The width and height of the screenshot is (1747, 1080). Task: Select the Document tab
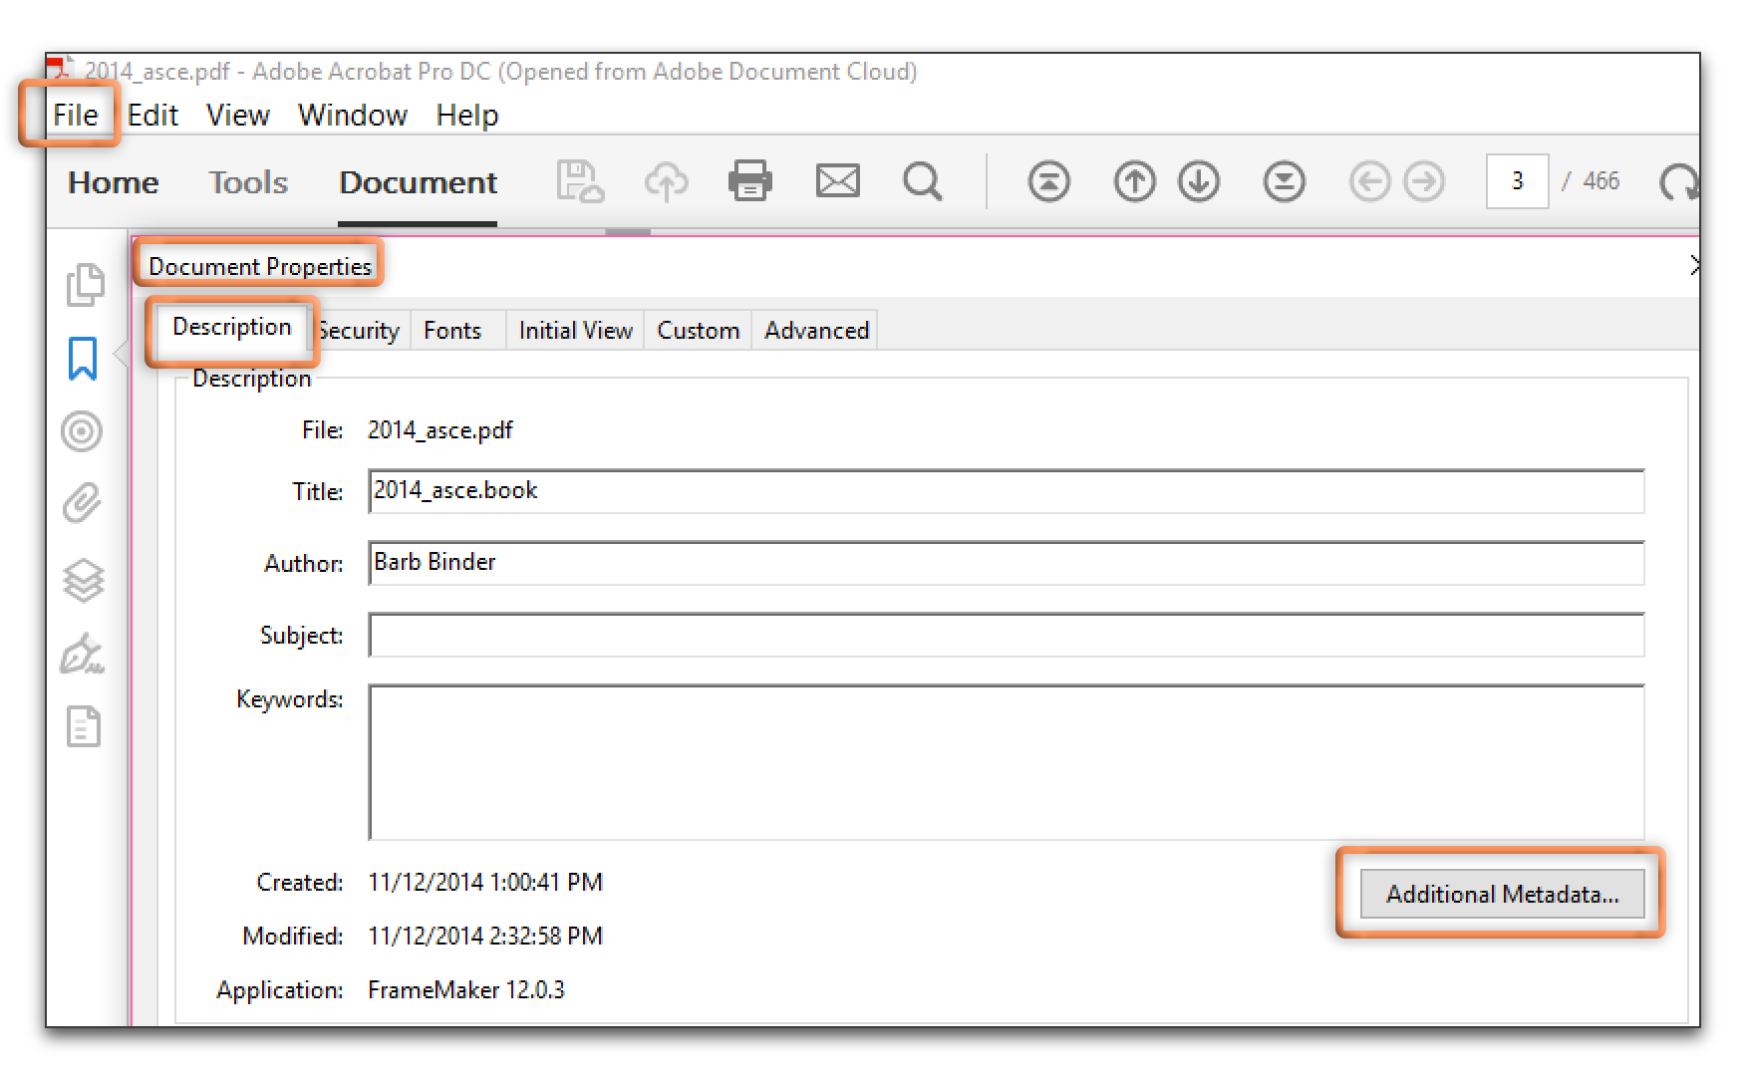tap(418, 182)
